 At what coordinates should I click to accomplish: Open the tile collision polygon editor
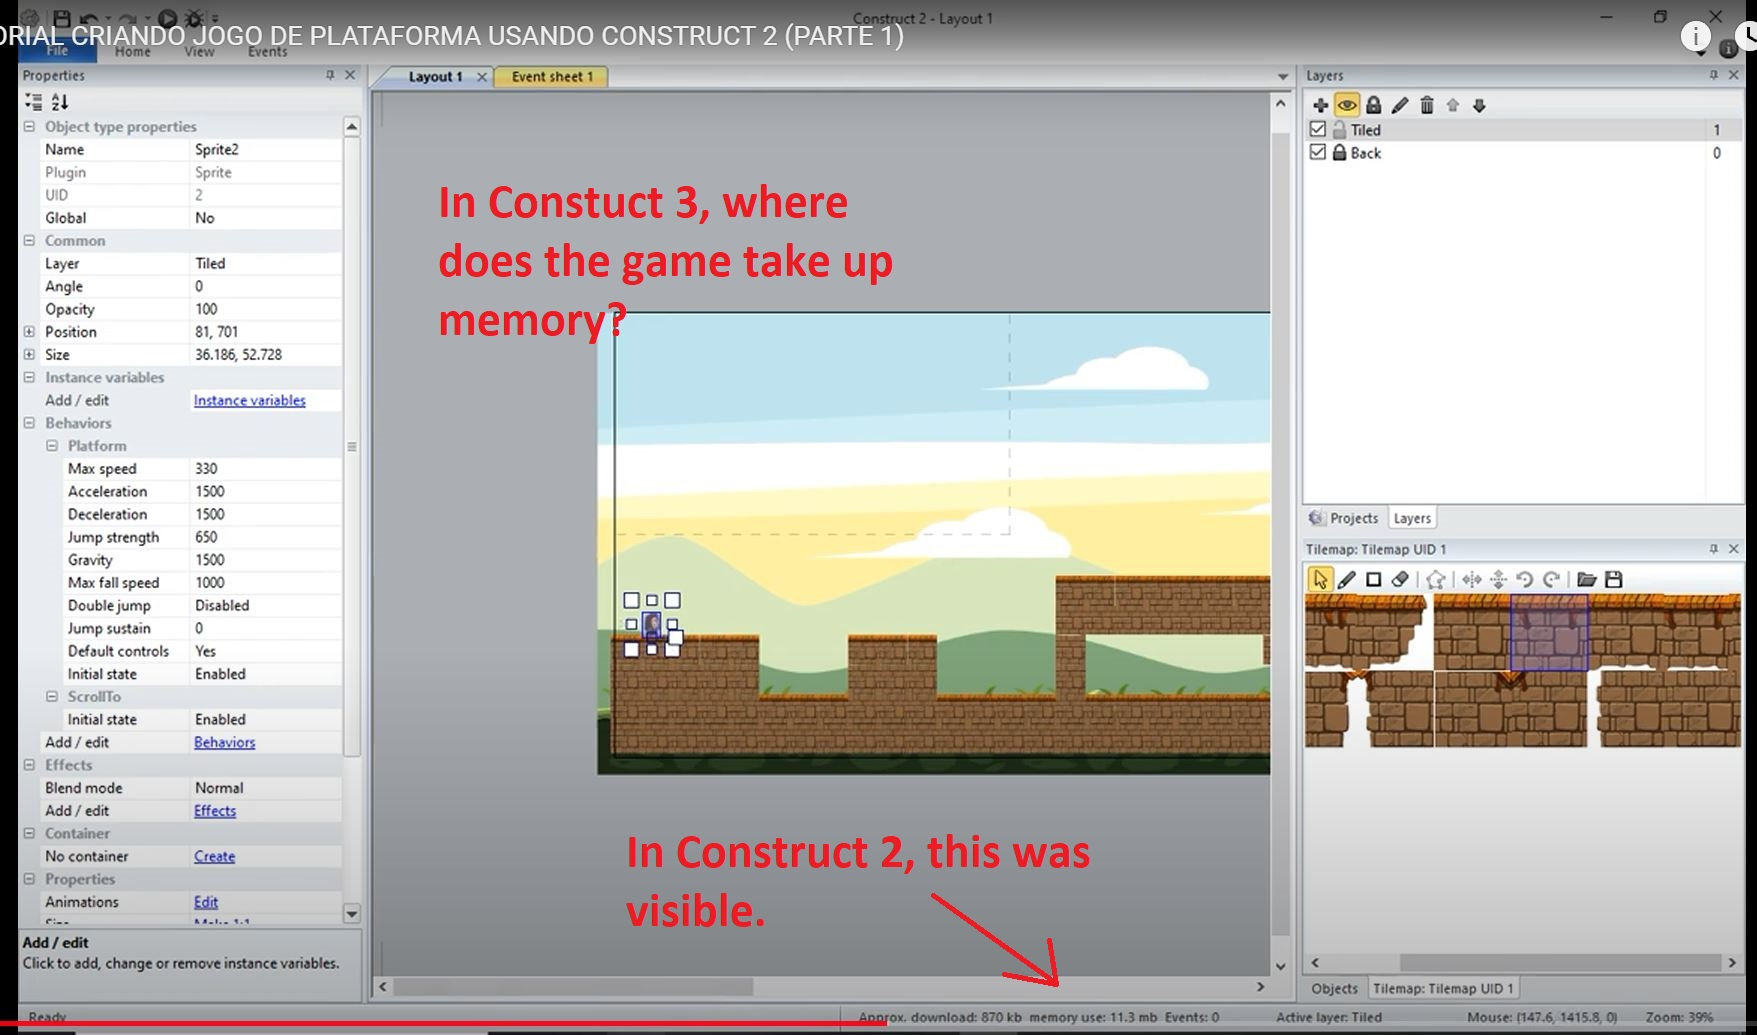(1436, 579)
